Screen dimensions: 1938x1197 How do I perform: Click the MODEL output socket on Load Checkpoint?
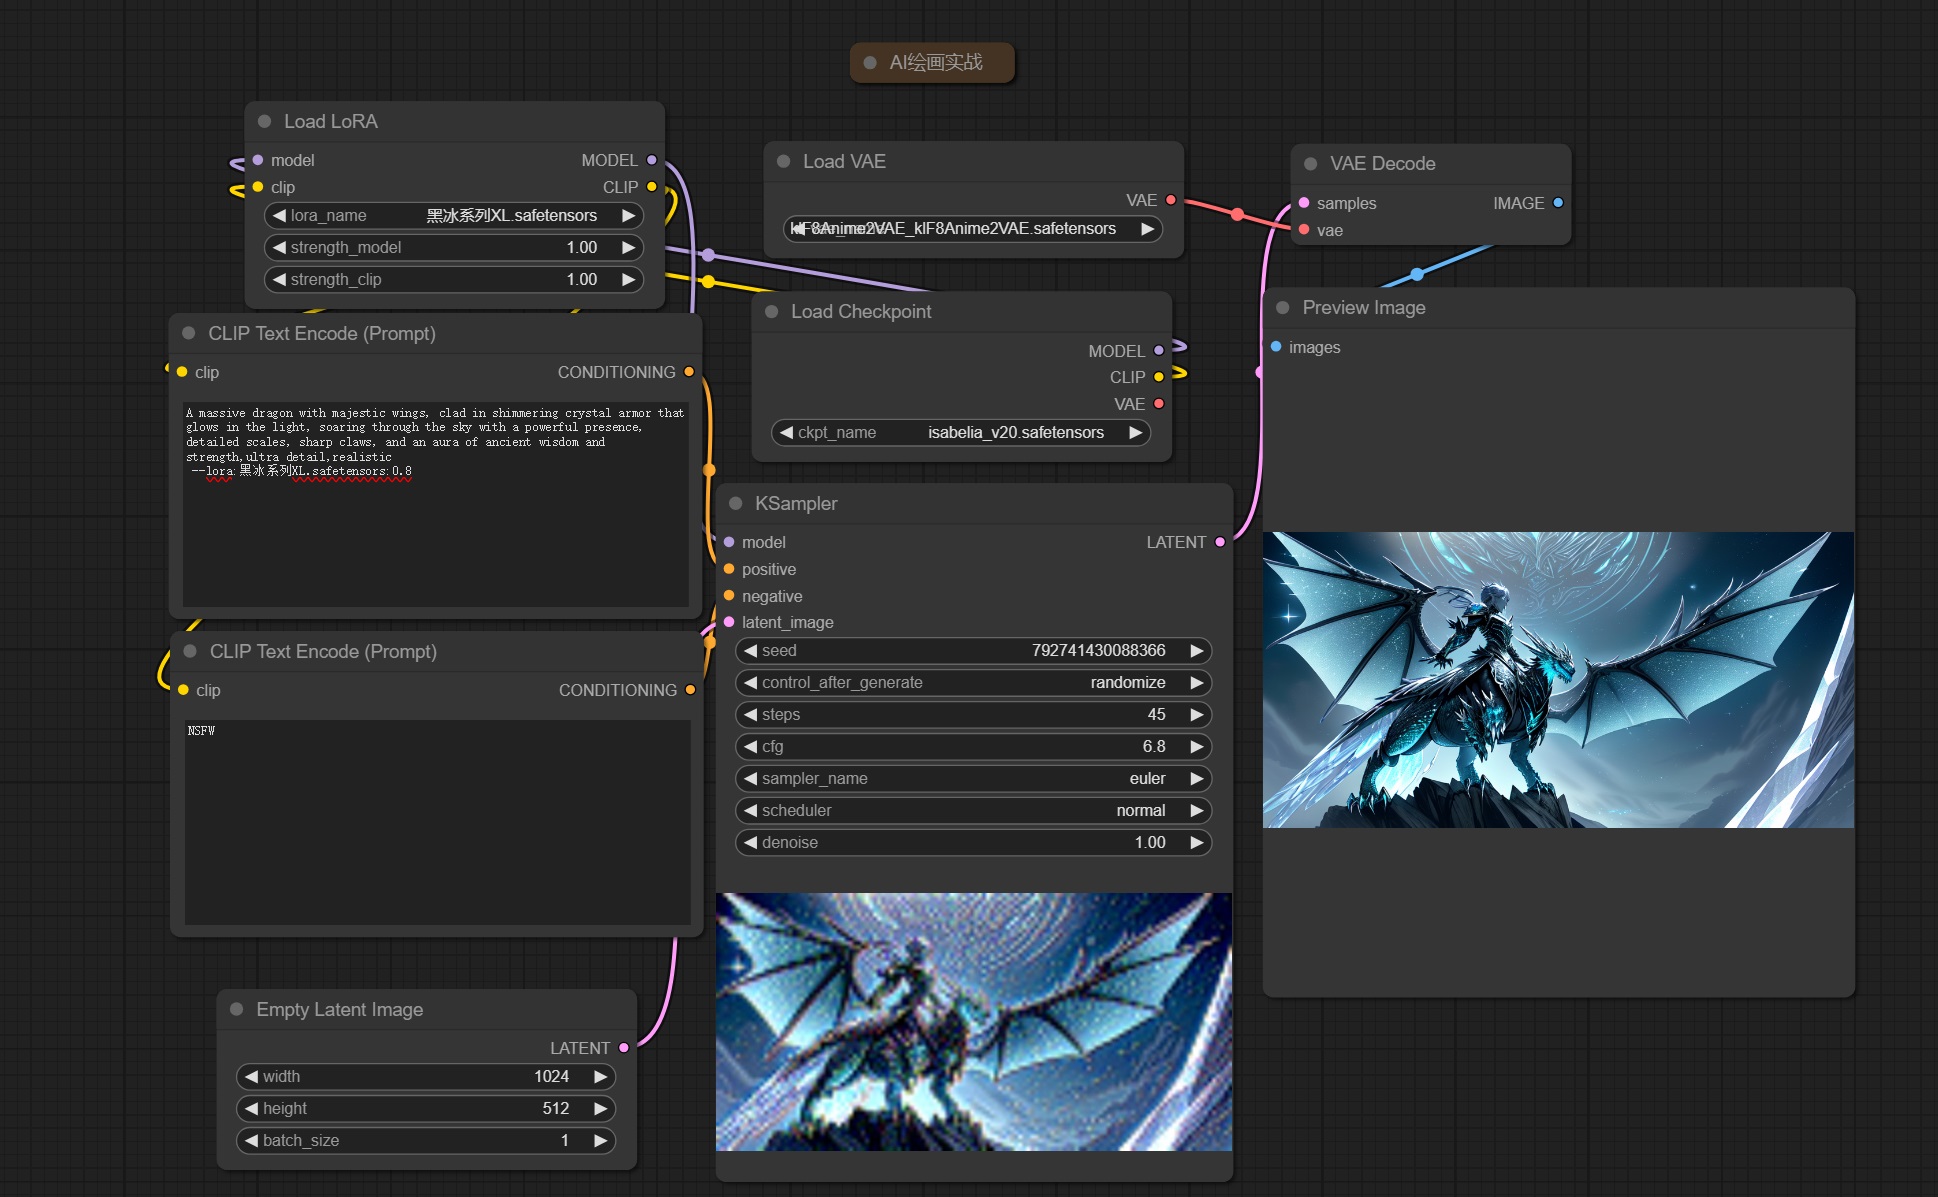pyautogui.click(x=1159, y=351)
